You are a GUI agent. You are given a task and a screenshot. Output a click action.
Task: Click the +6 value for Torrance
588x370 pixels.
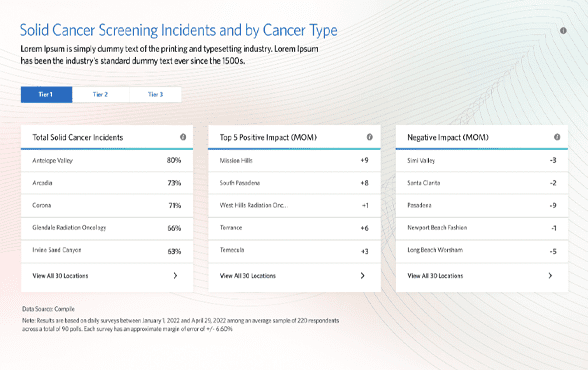tap(364, 228)
